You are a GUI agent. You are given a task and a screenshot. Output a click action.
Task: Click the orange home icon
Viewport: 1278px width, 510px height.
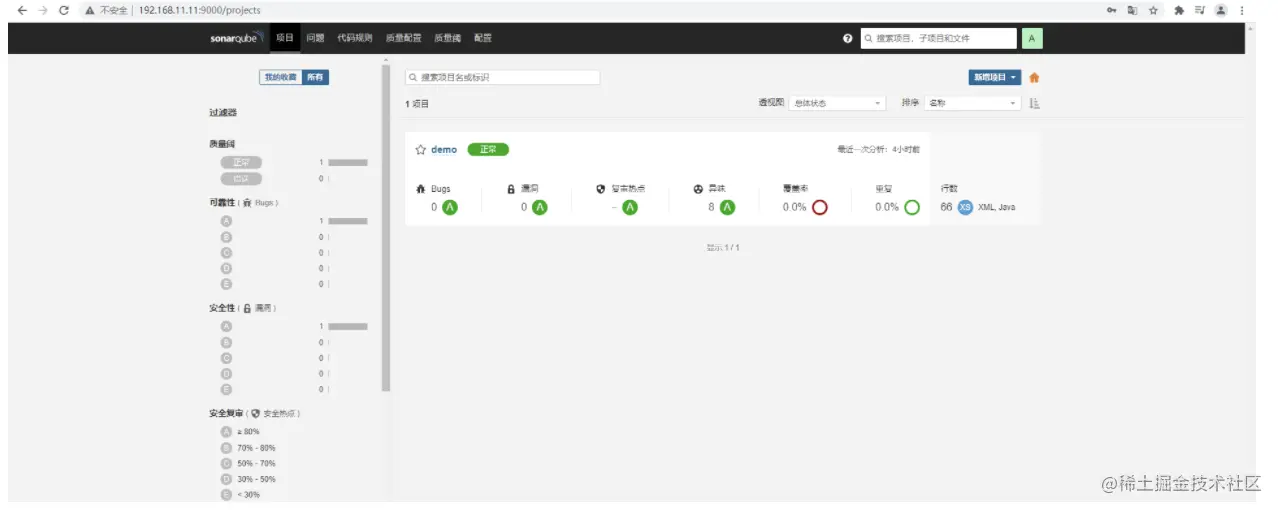click(1034, 77)
